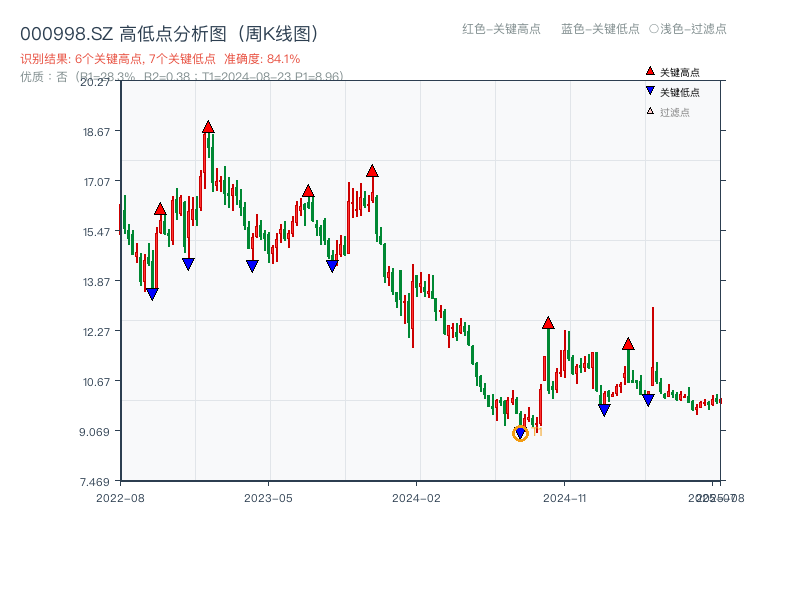Select the red high-point marker just before 2024-11
This screenshot has height=600, width=800.
[548, 323]
